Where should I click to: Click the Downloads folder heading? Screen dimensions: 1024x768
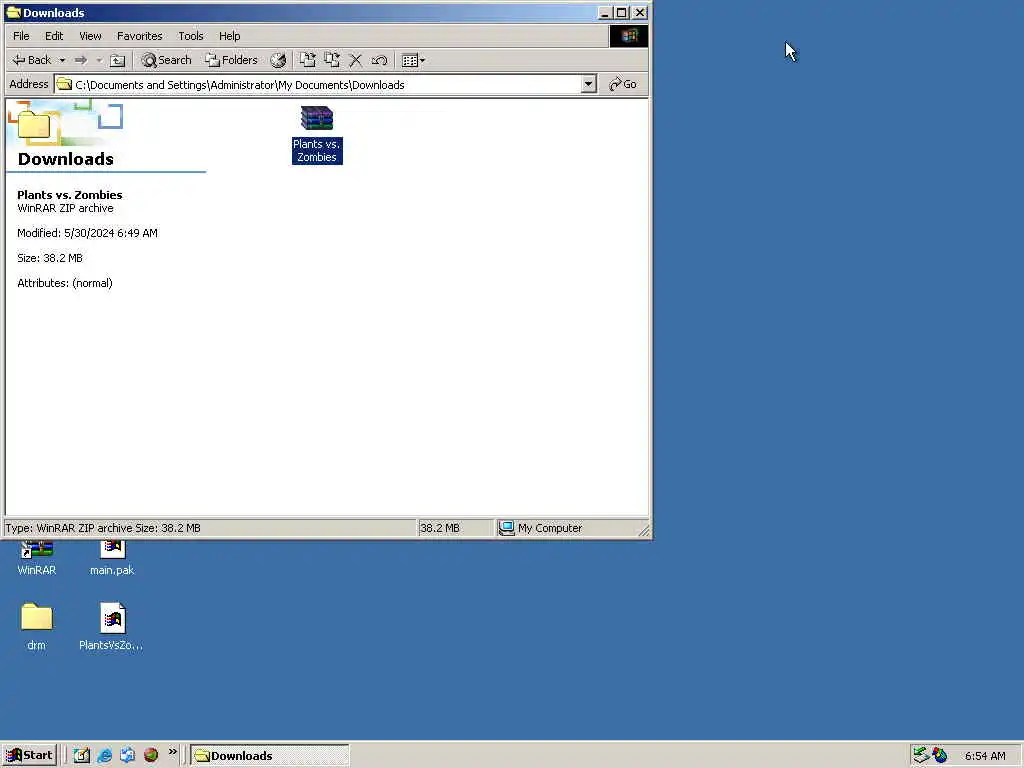pos(65,159)
